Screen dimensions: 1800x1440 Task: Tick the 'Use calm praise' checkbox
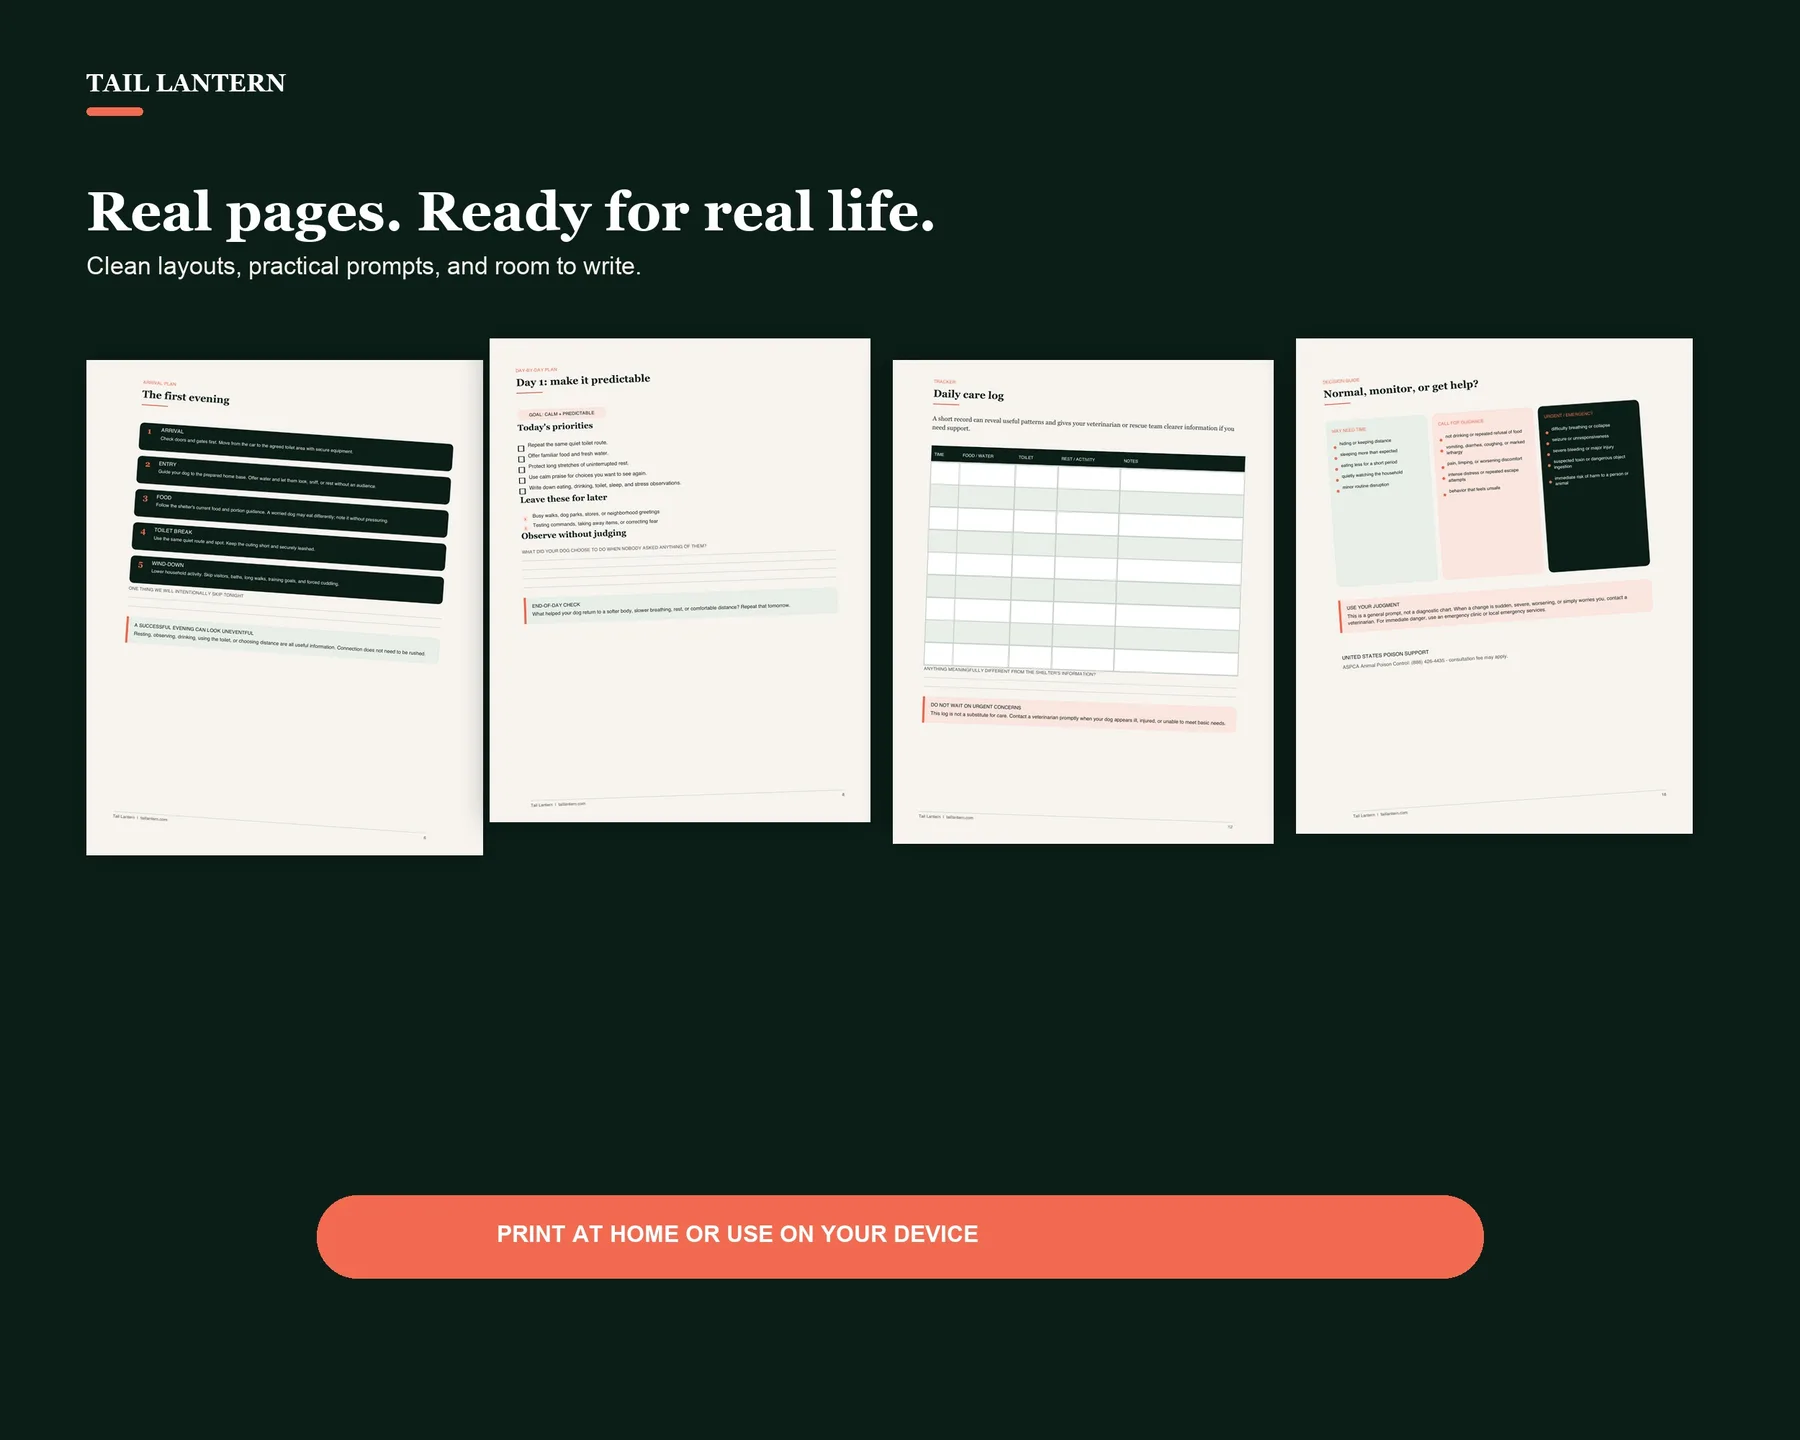(x=522, y=480)
